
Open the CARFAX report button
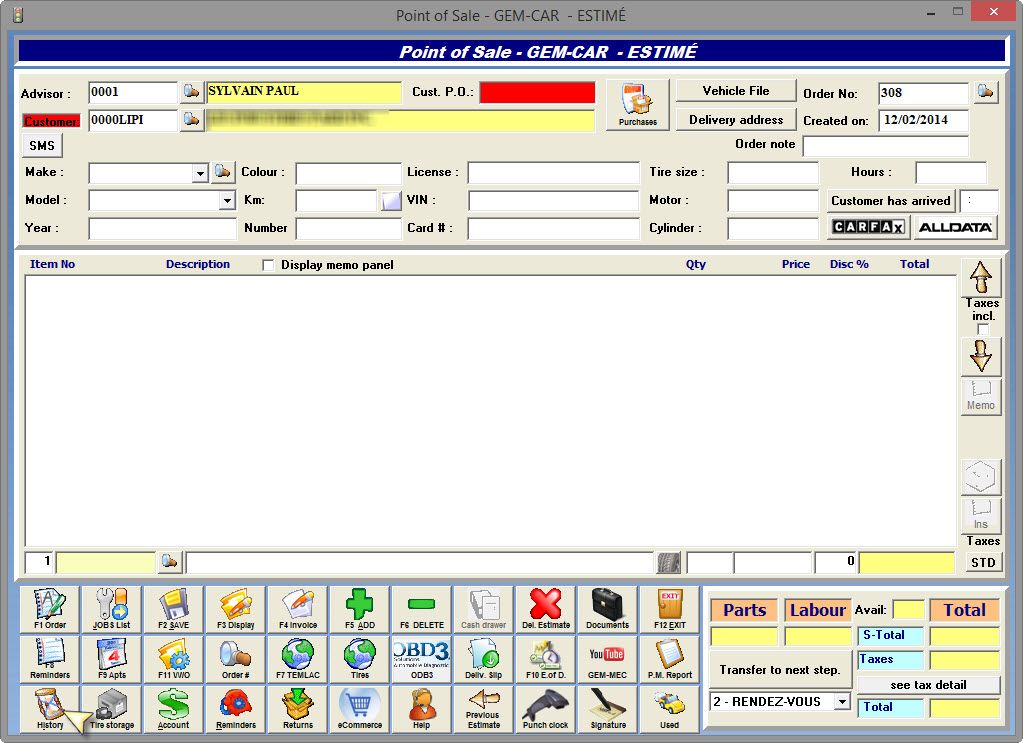point(868,227)
